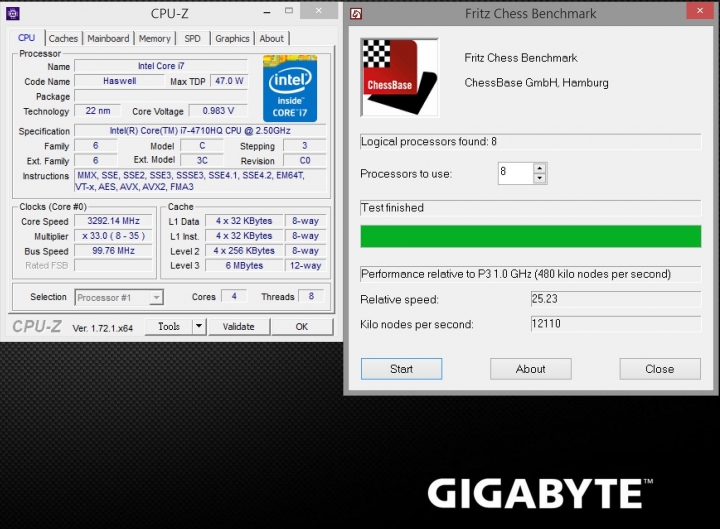Start the Fritz Chess benchmark
This screenshot has height=529, width=720.
(401, 369)
